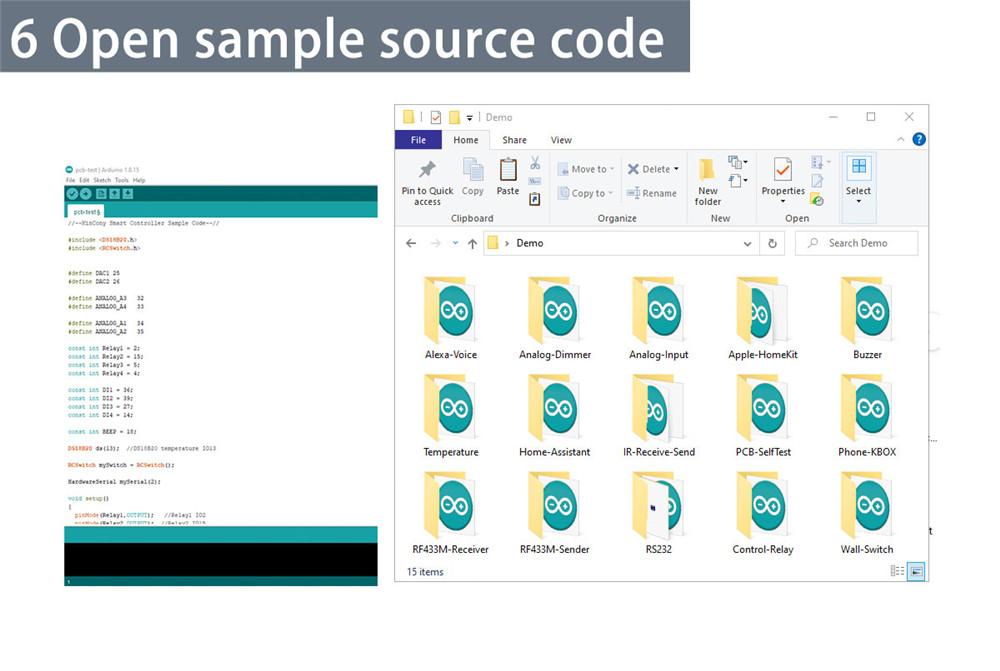Click the blue Help question mark icon
This screenshot has width=1000, height=671.
[x=918, y=140]
